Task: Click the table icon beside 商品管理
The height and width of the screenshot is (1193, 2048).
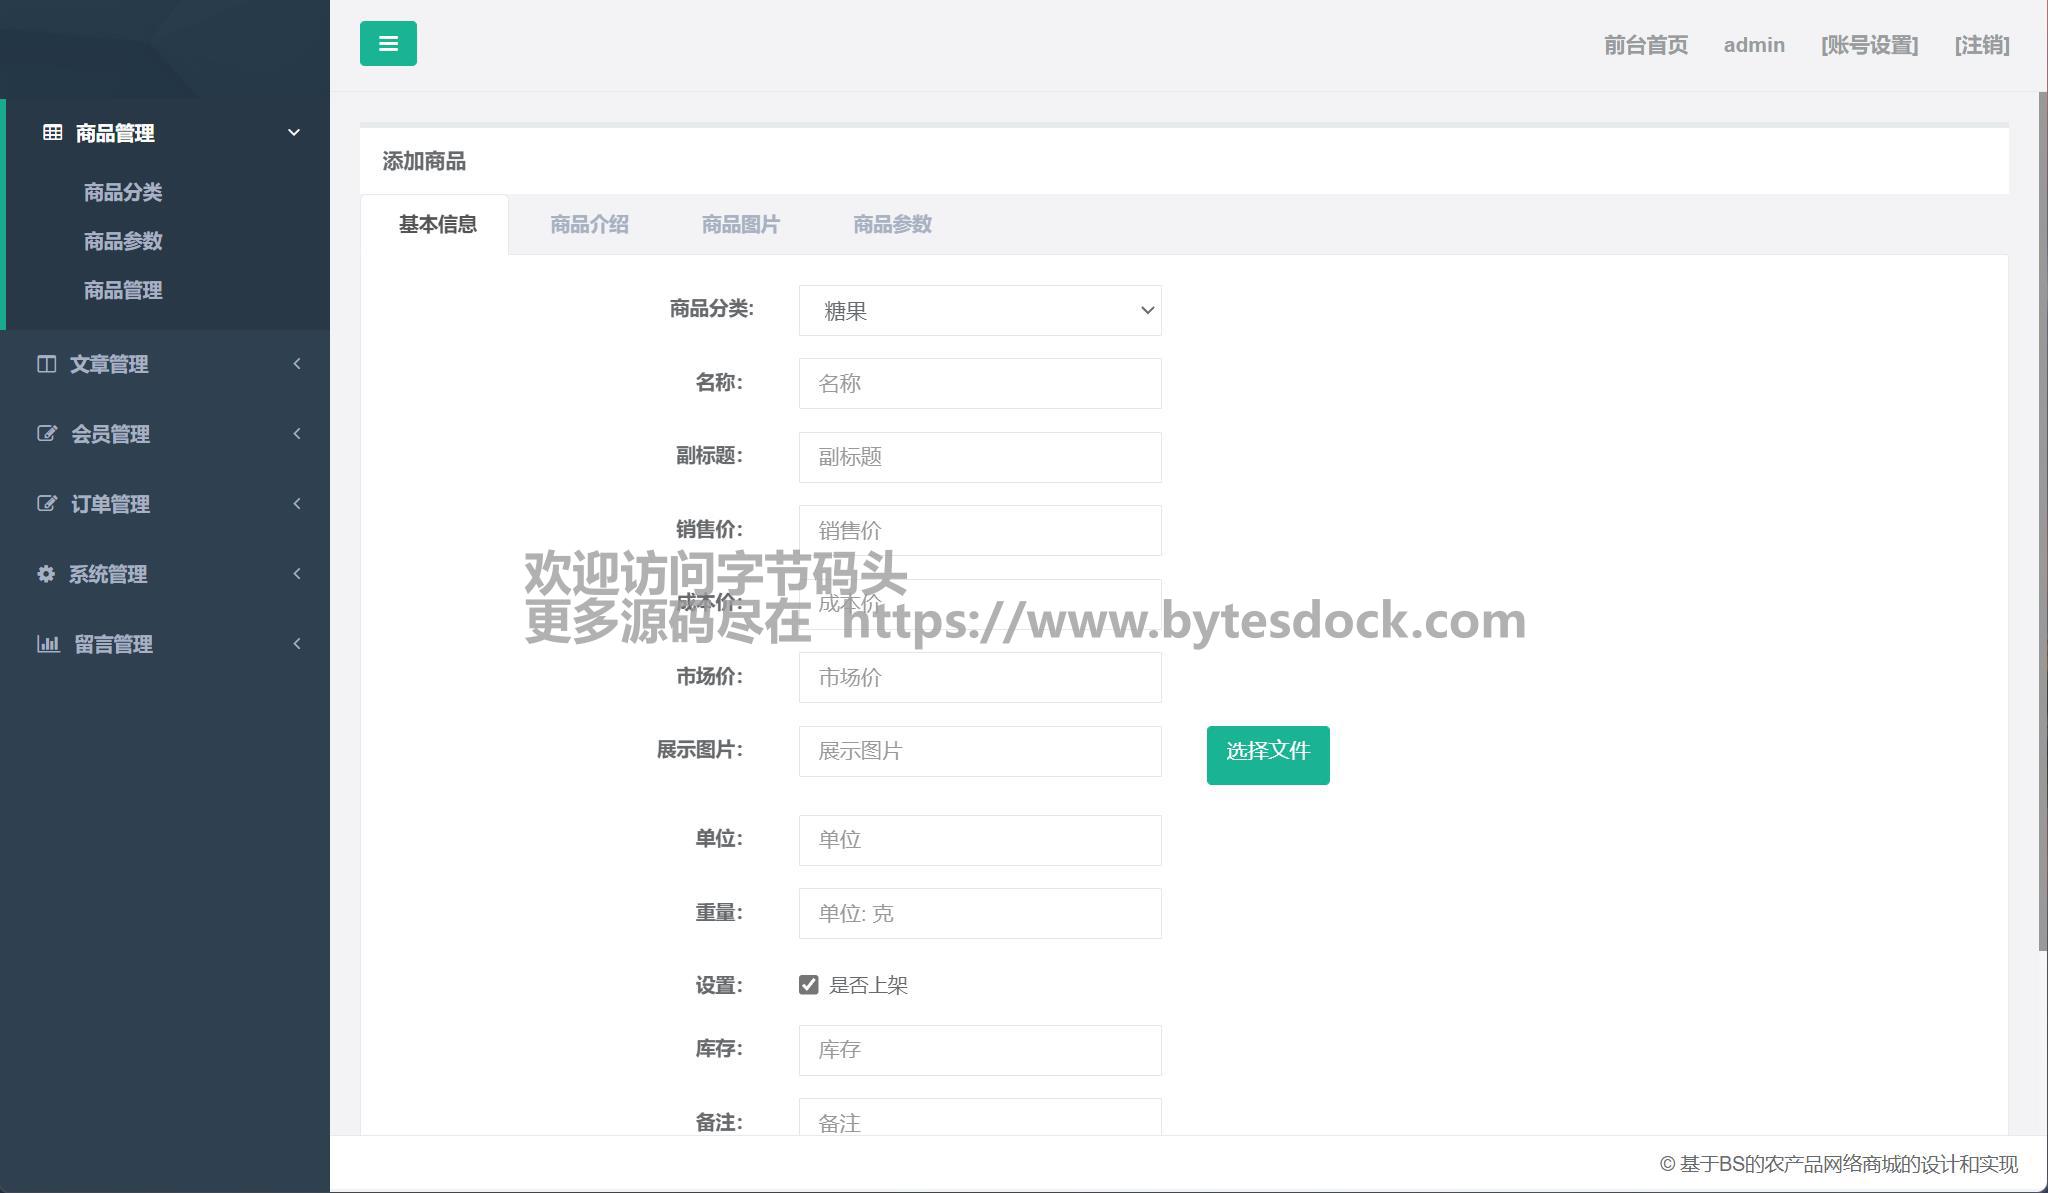Action: coord(53,132)
